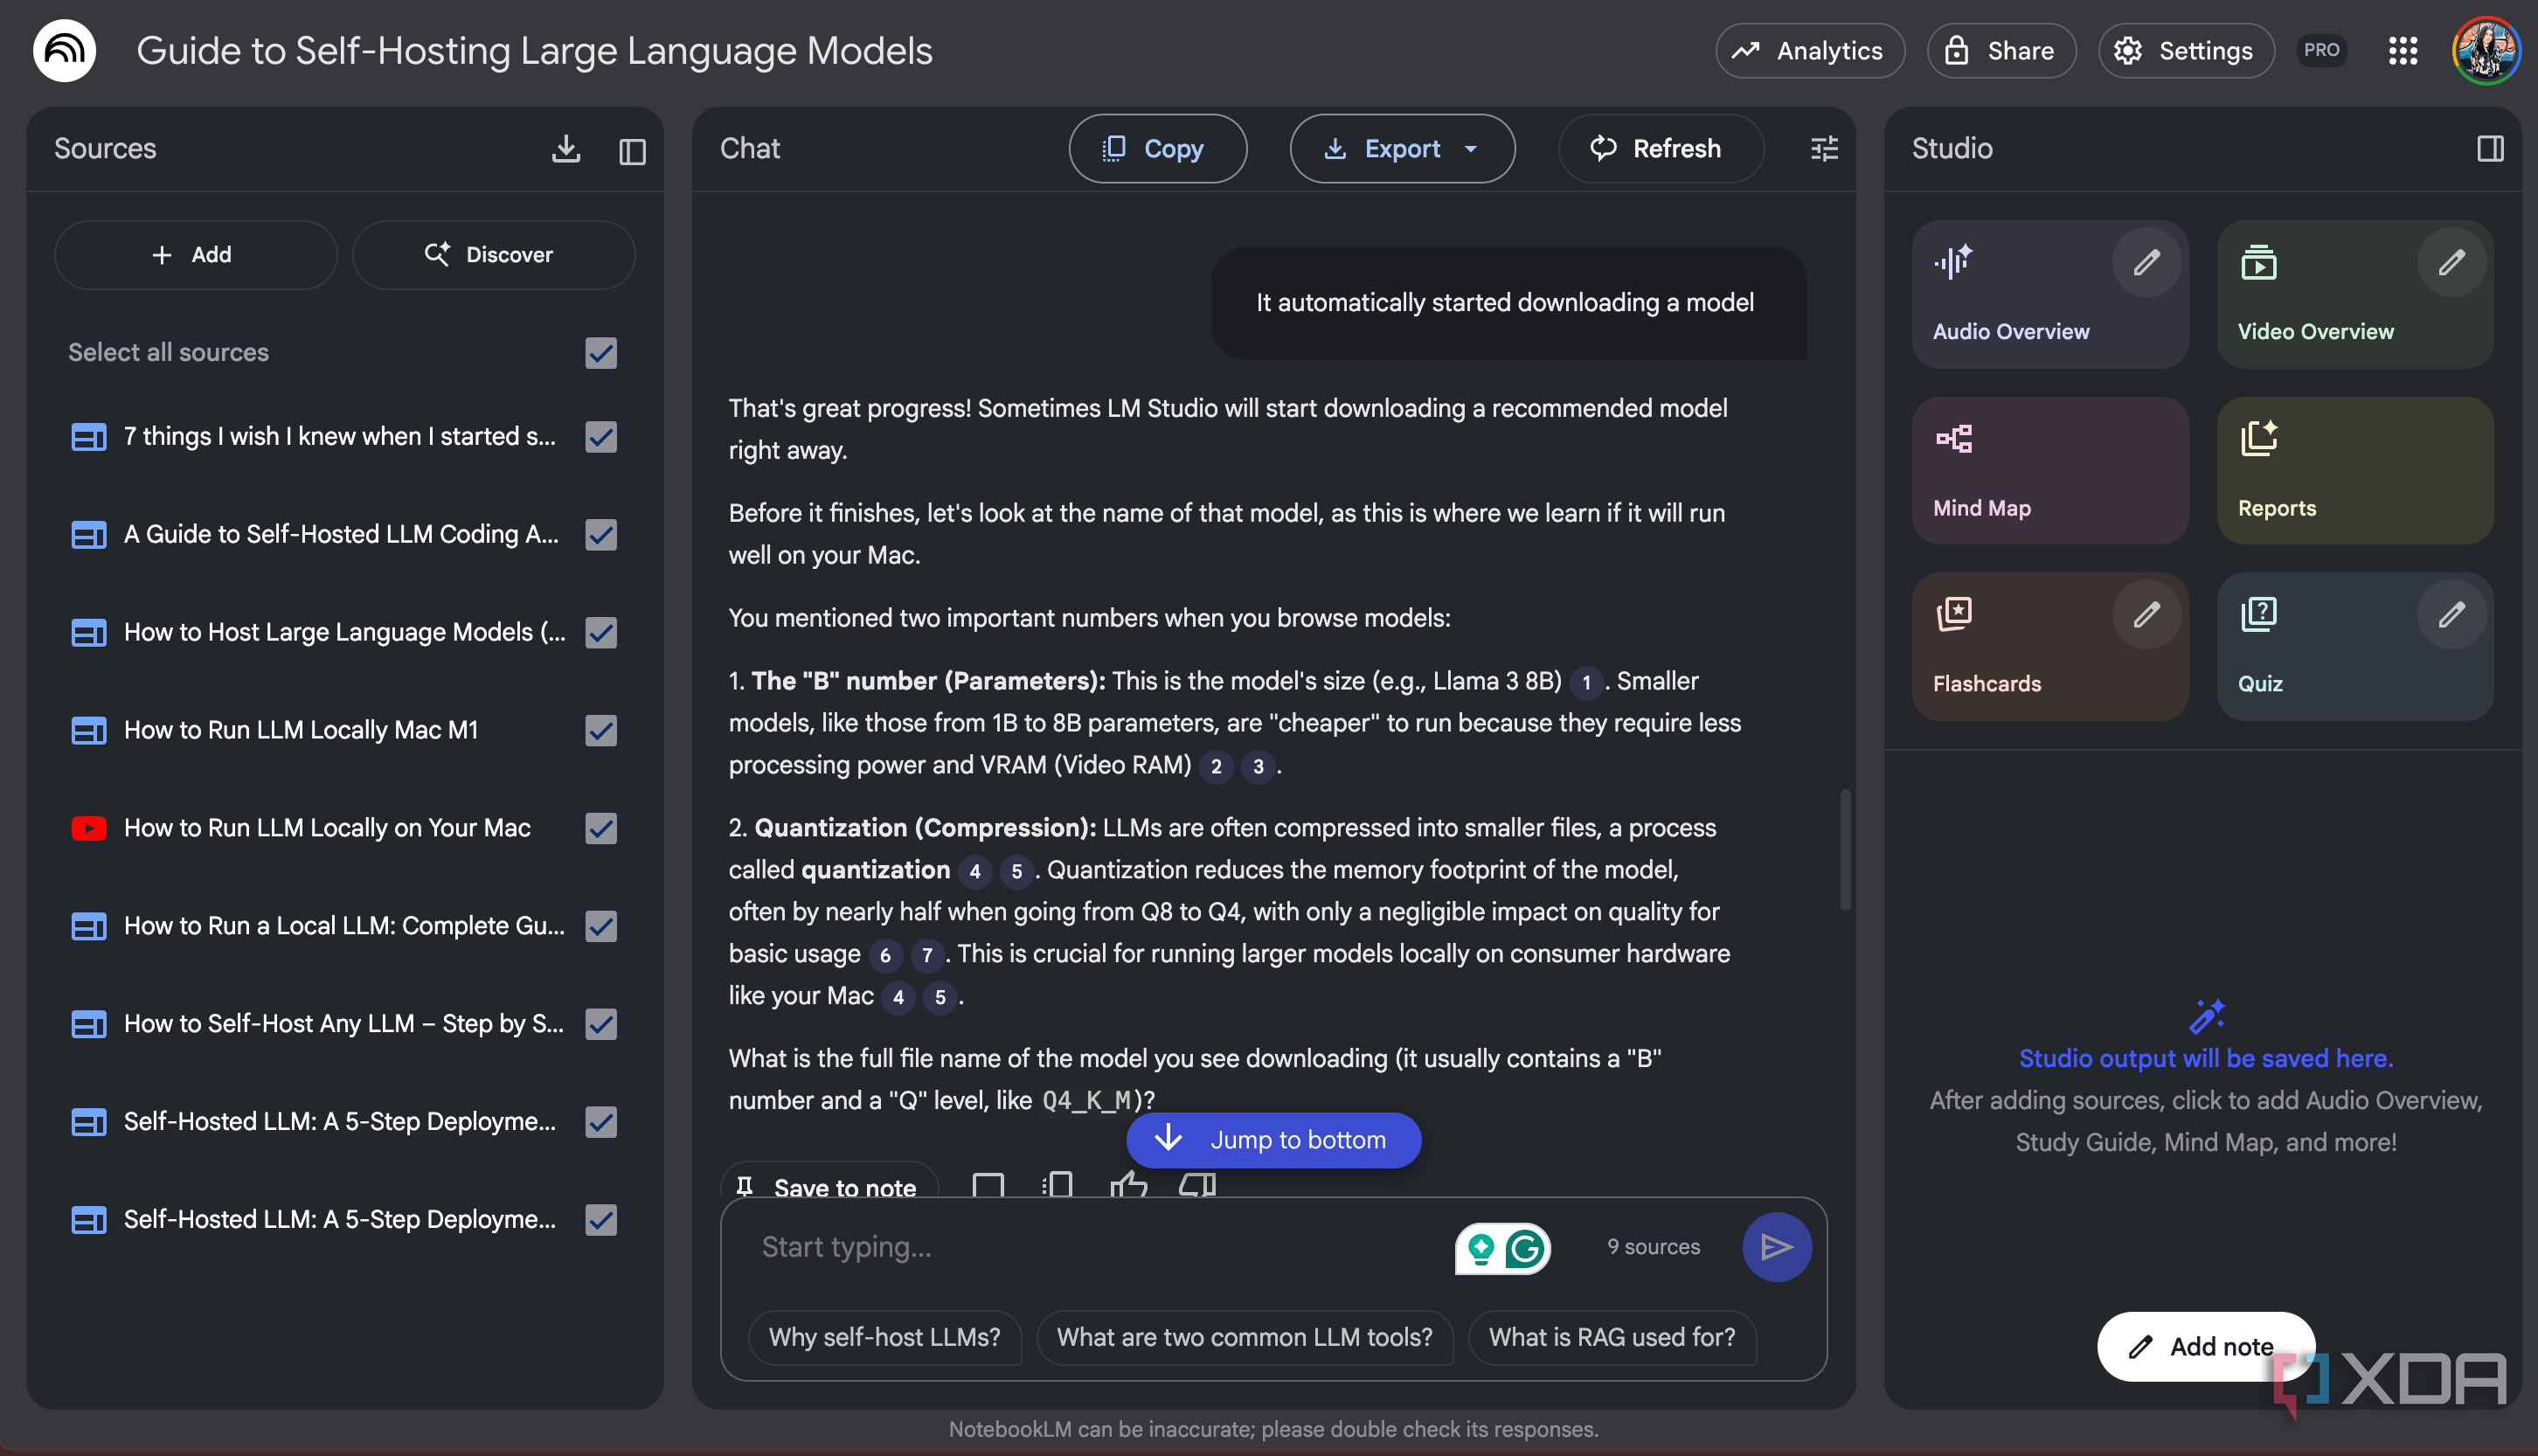Screen dimensions: 2538x1456
Task: Open the Reports card
Action: (x=2355, y=471)
